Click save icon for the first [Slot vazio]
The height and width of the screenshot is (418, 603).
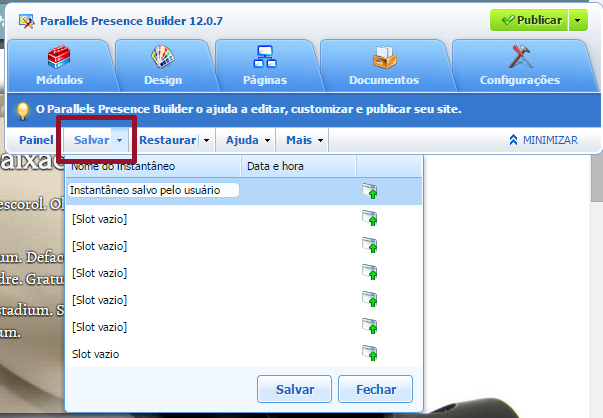370,218
